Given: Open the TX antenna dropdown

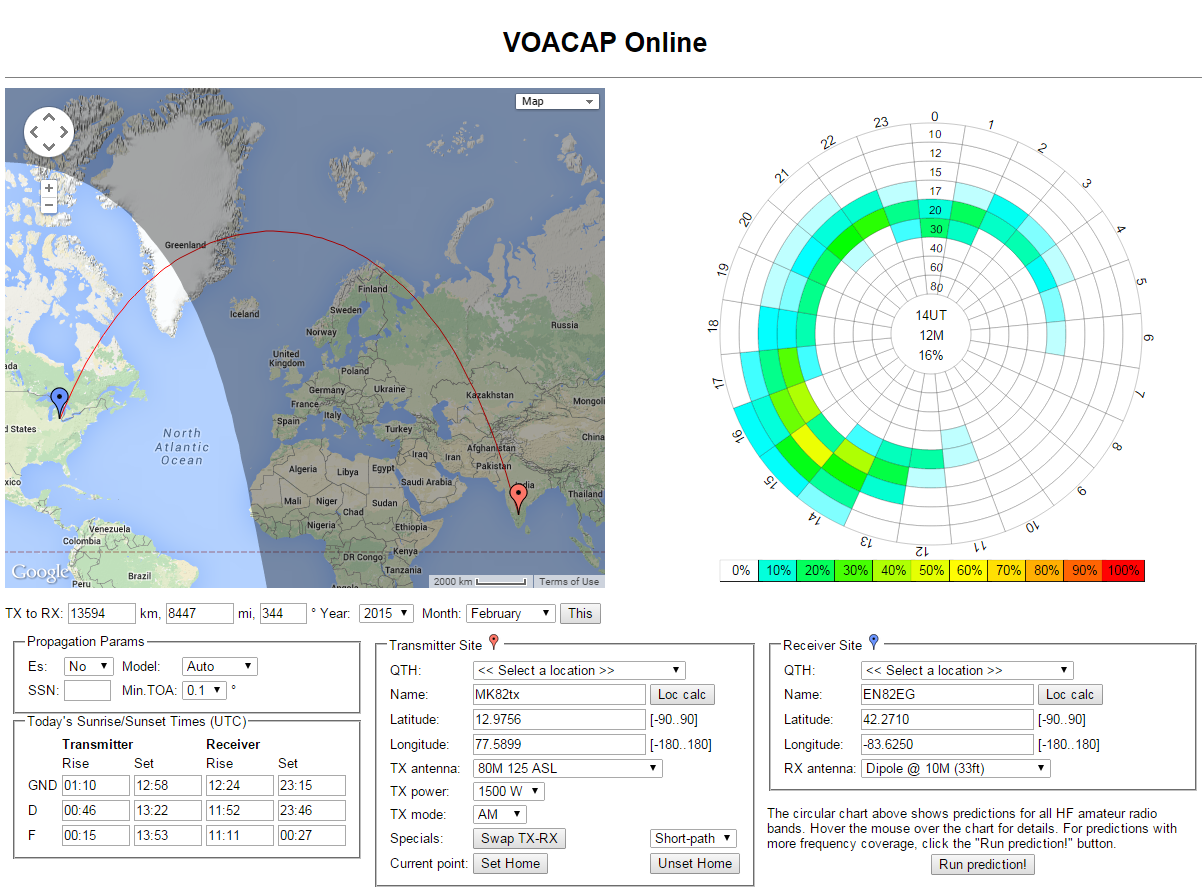Looking at the screenshot, I should 567,768.
